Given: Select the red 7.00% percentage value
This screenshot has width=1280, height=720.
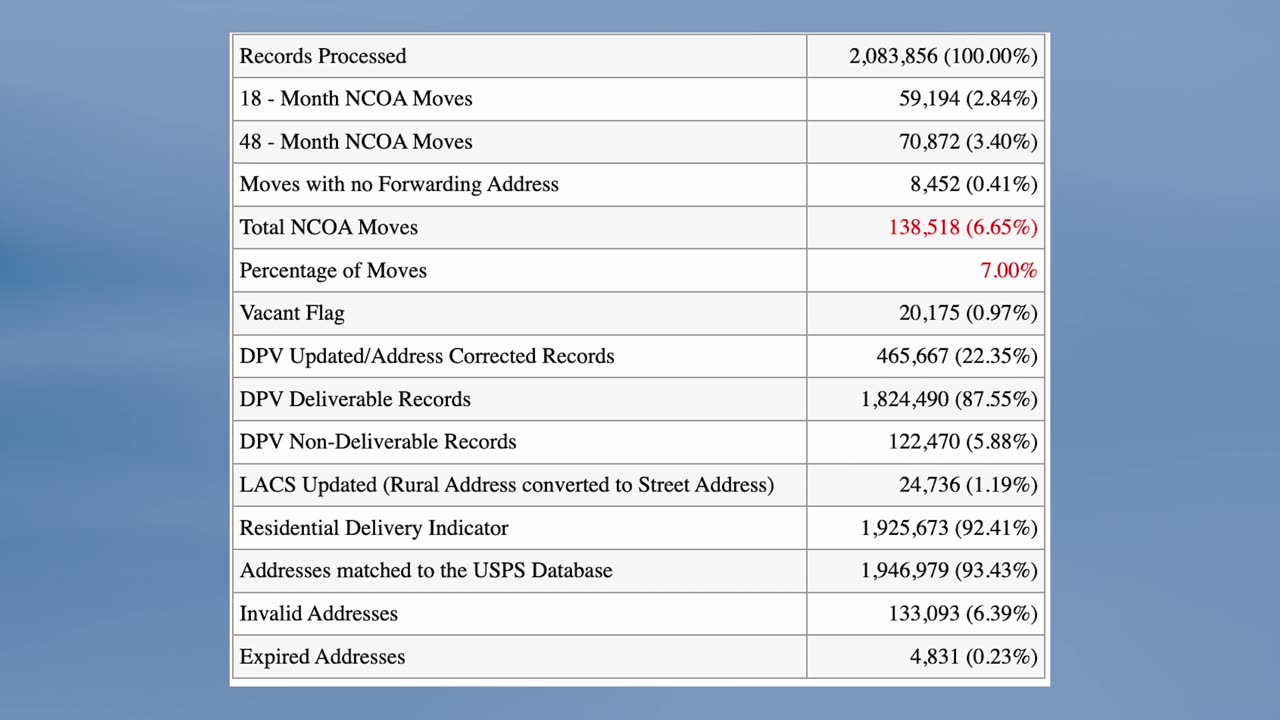Looking at the screenshot, I should pos(1008,271).
